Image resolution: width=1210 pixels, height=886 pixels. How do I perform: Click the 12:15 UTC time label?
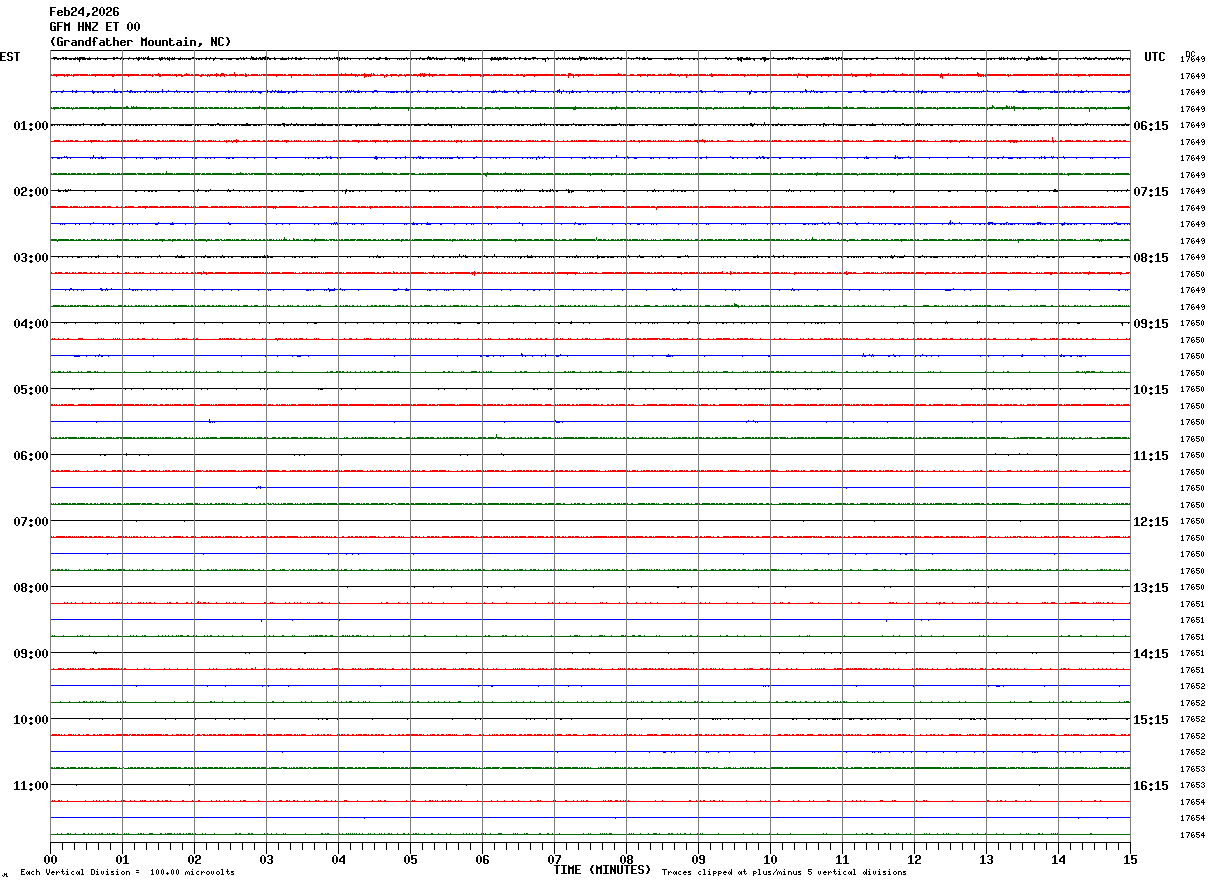click(x=1151, y=521)
